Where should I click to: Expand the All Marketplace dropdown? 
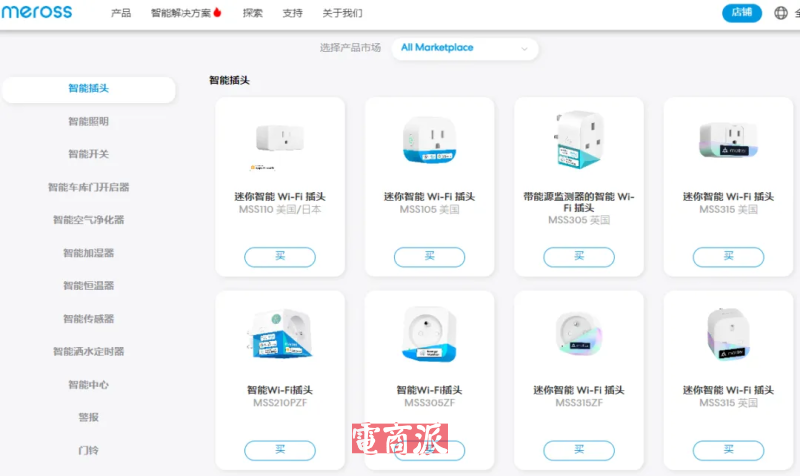click(x=464, y=48)
